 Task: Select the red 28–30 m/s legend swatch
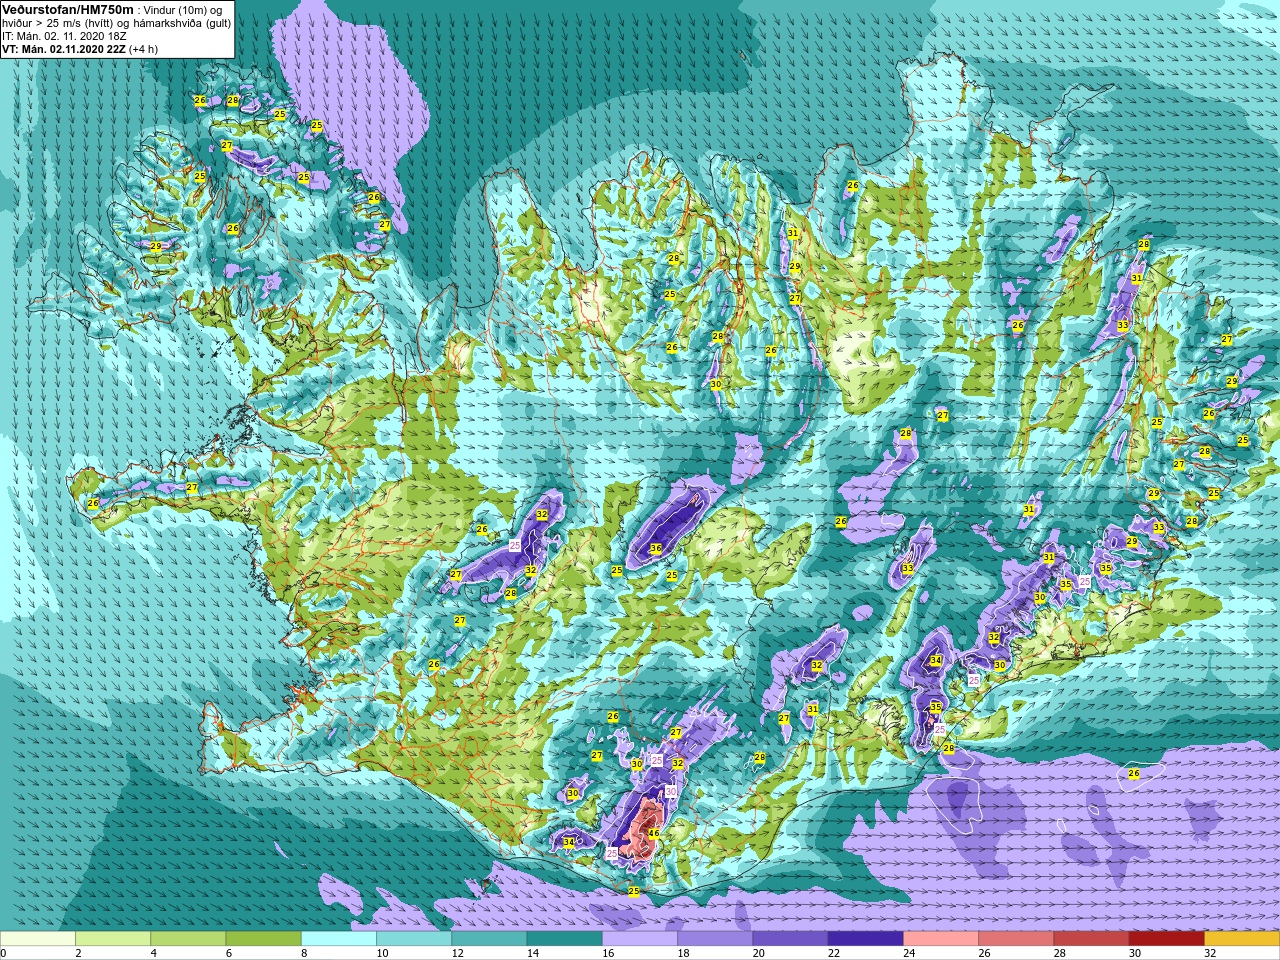pyautogui.click(x=1091, y=939)
